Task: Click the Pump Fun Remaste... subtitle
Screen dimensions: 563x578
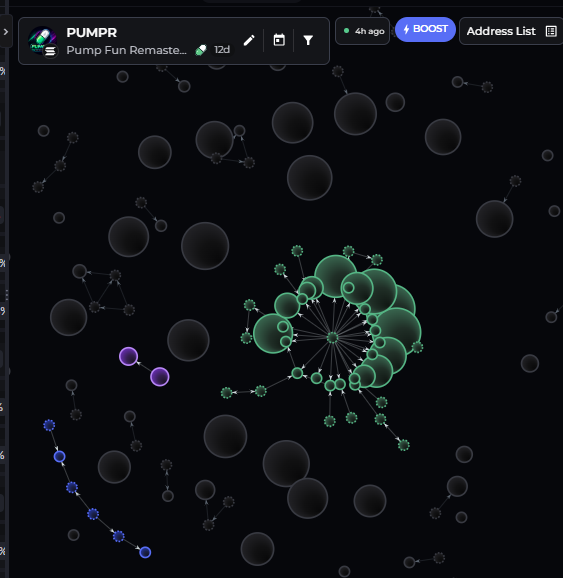Action: click(126, 50)
